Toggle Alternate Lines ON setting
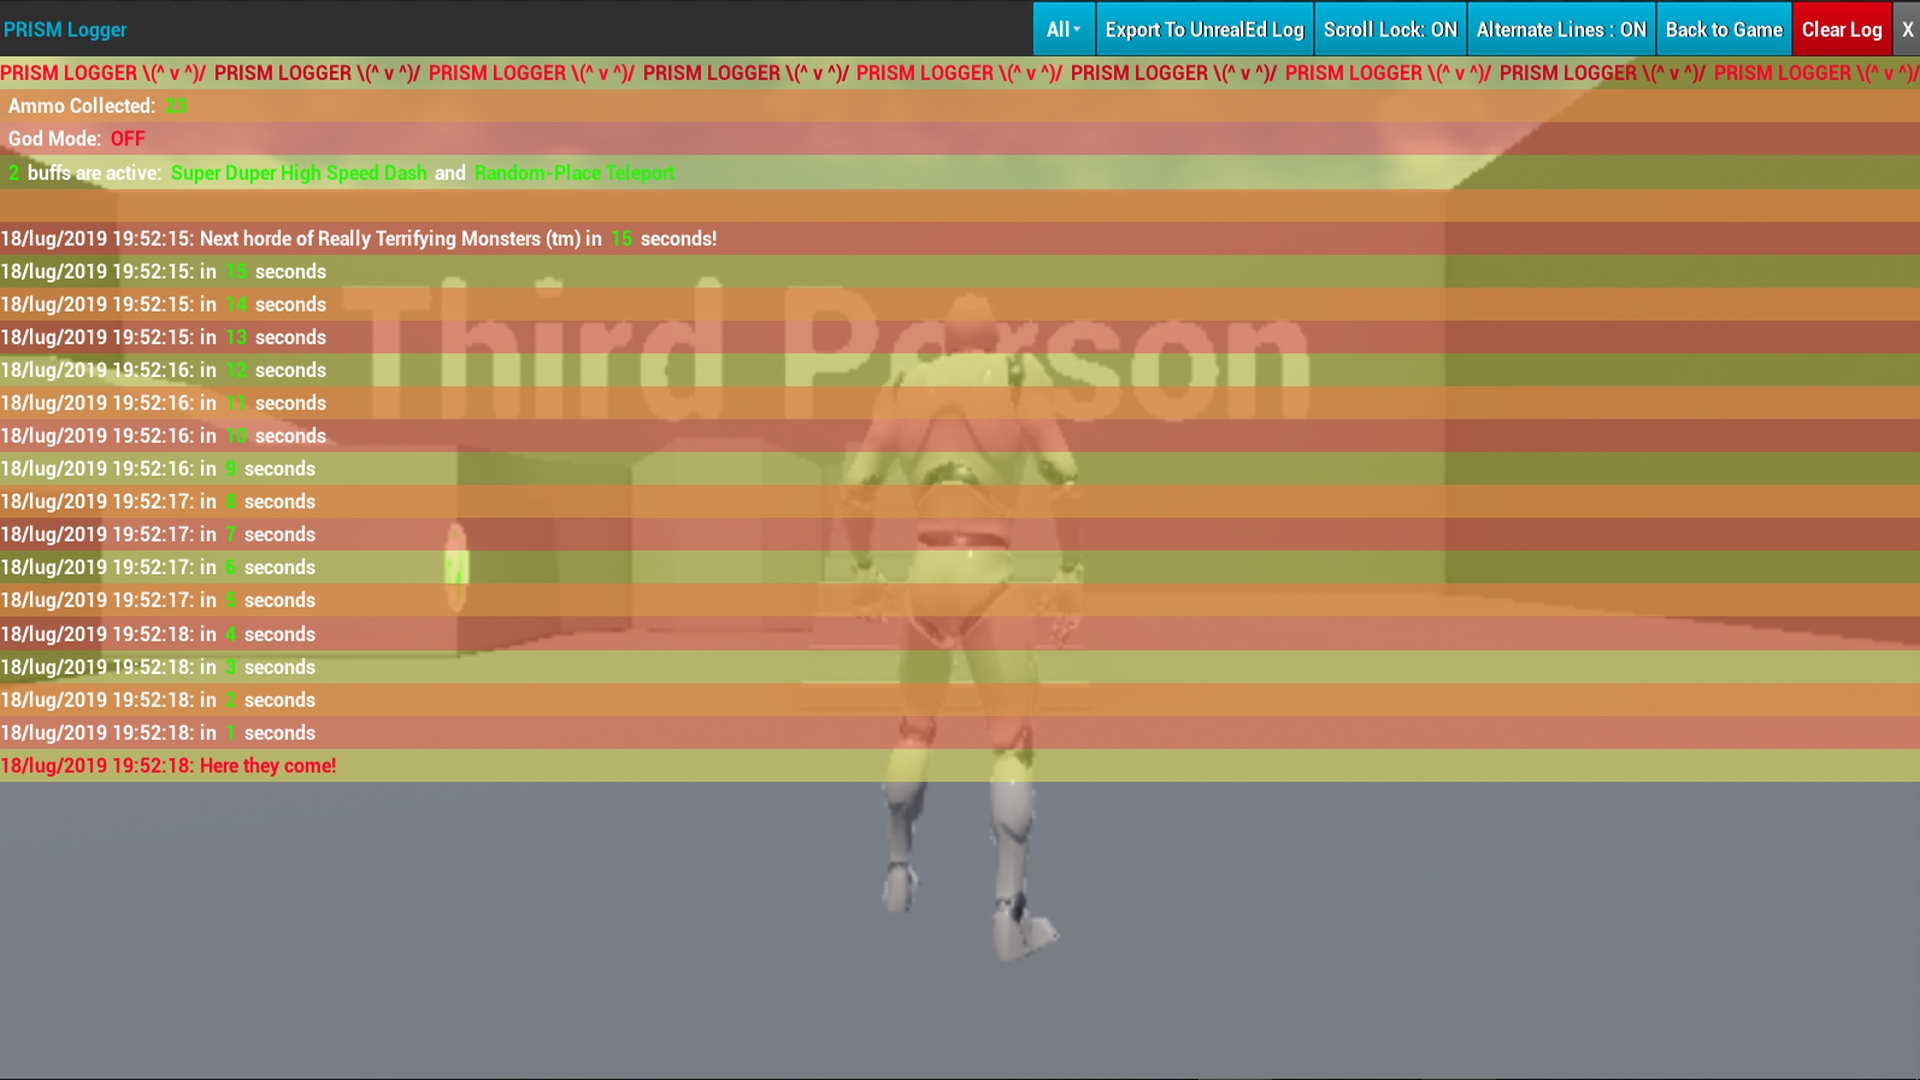Screen dimensions: 1920x1080 tap(1561, 29)
